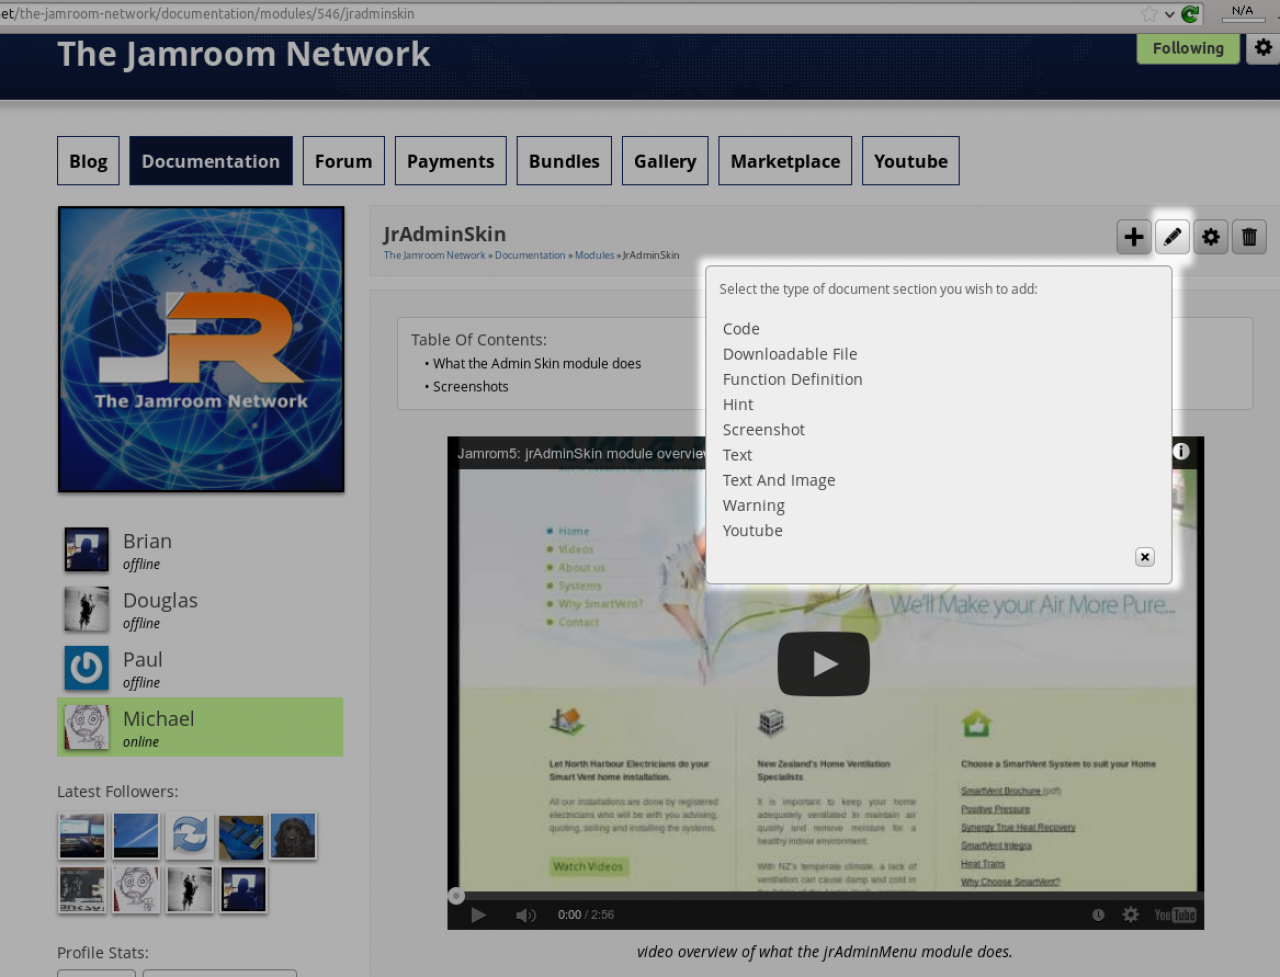Screen dimensions: 1280x977
Task: Open the Youtube tab
Action: [911, 161]
